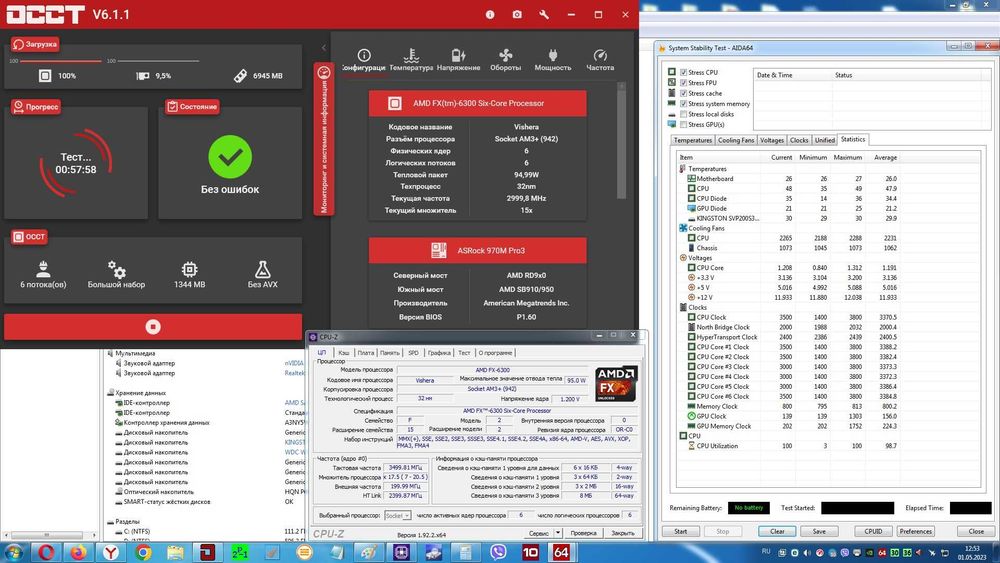Open CPU-Z Сервис dropdown arrow
This screenshot has height=563, width=1000.
click(x=558, y=533)
